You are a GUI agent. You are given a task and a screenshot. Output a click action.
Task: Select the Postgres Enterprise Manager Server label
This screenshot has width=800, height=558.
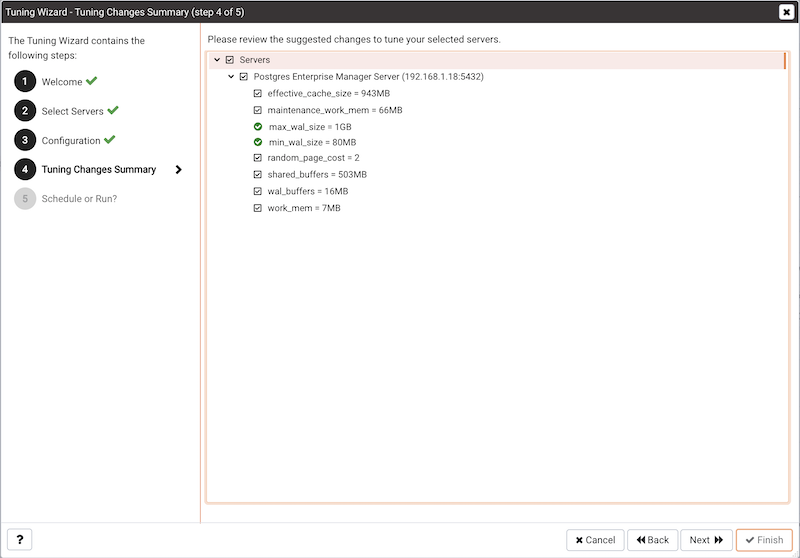point(368,77)
